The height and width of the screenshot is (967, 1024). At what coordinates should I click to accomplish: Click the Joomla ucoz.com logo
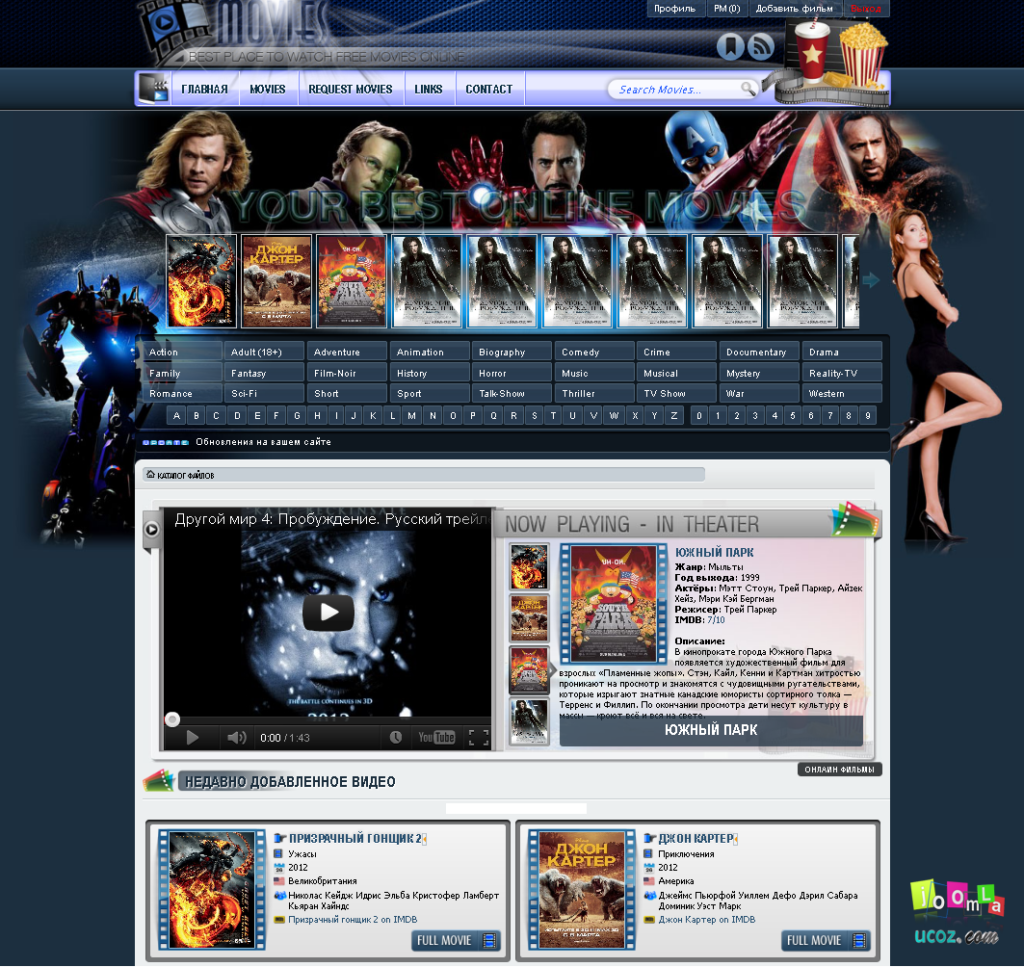957,913
